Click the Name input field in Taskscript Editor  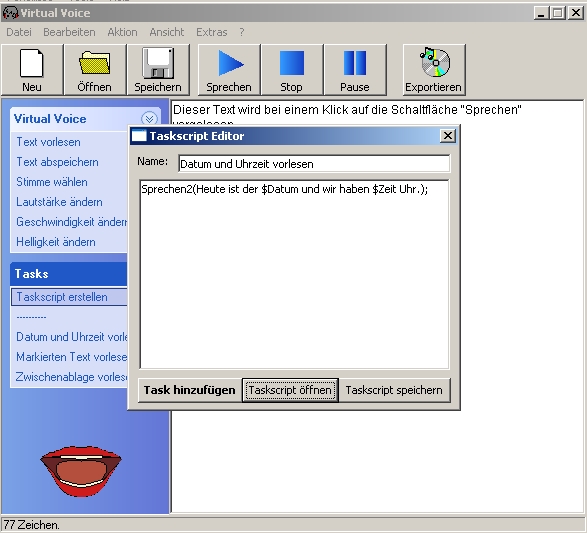tap(314, 164)
